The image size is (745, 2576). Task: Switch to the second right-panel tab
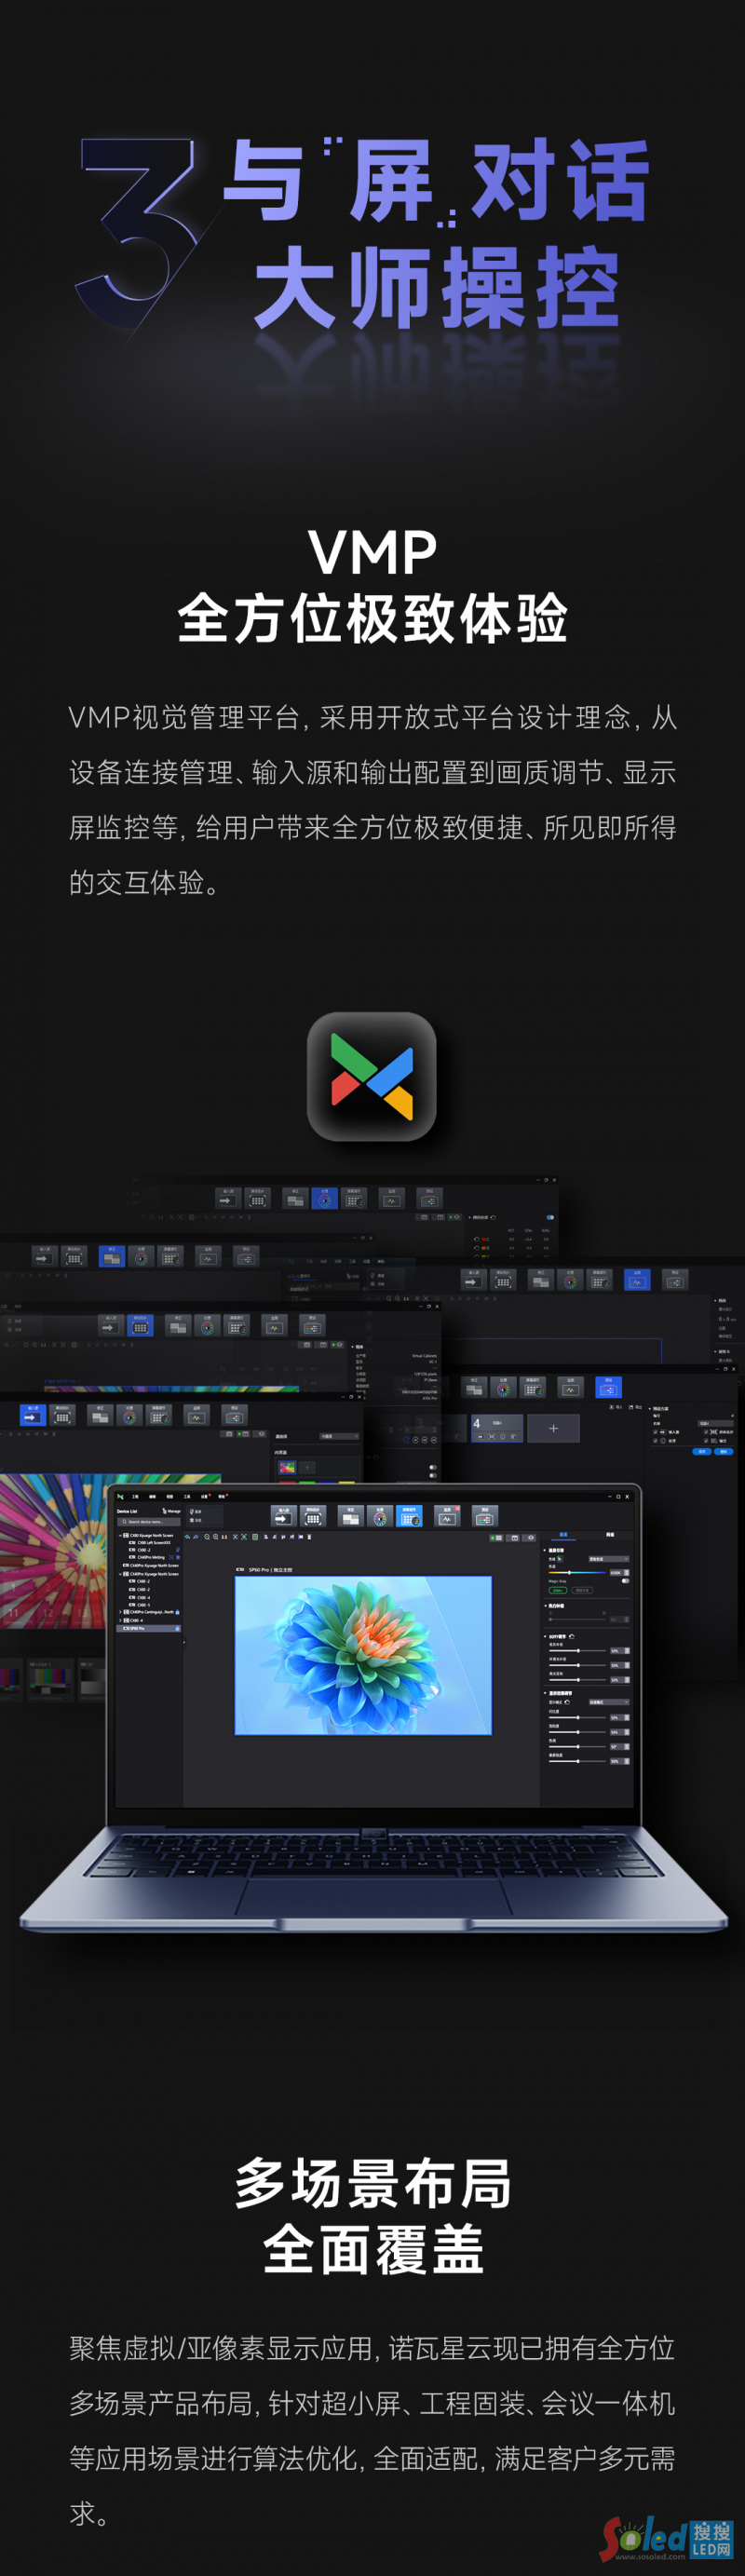tap(609, 1535)
